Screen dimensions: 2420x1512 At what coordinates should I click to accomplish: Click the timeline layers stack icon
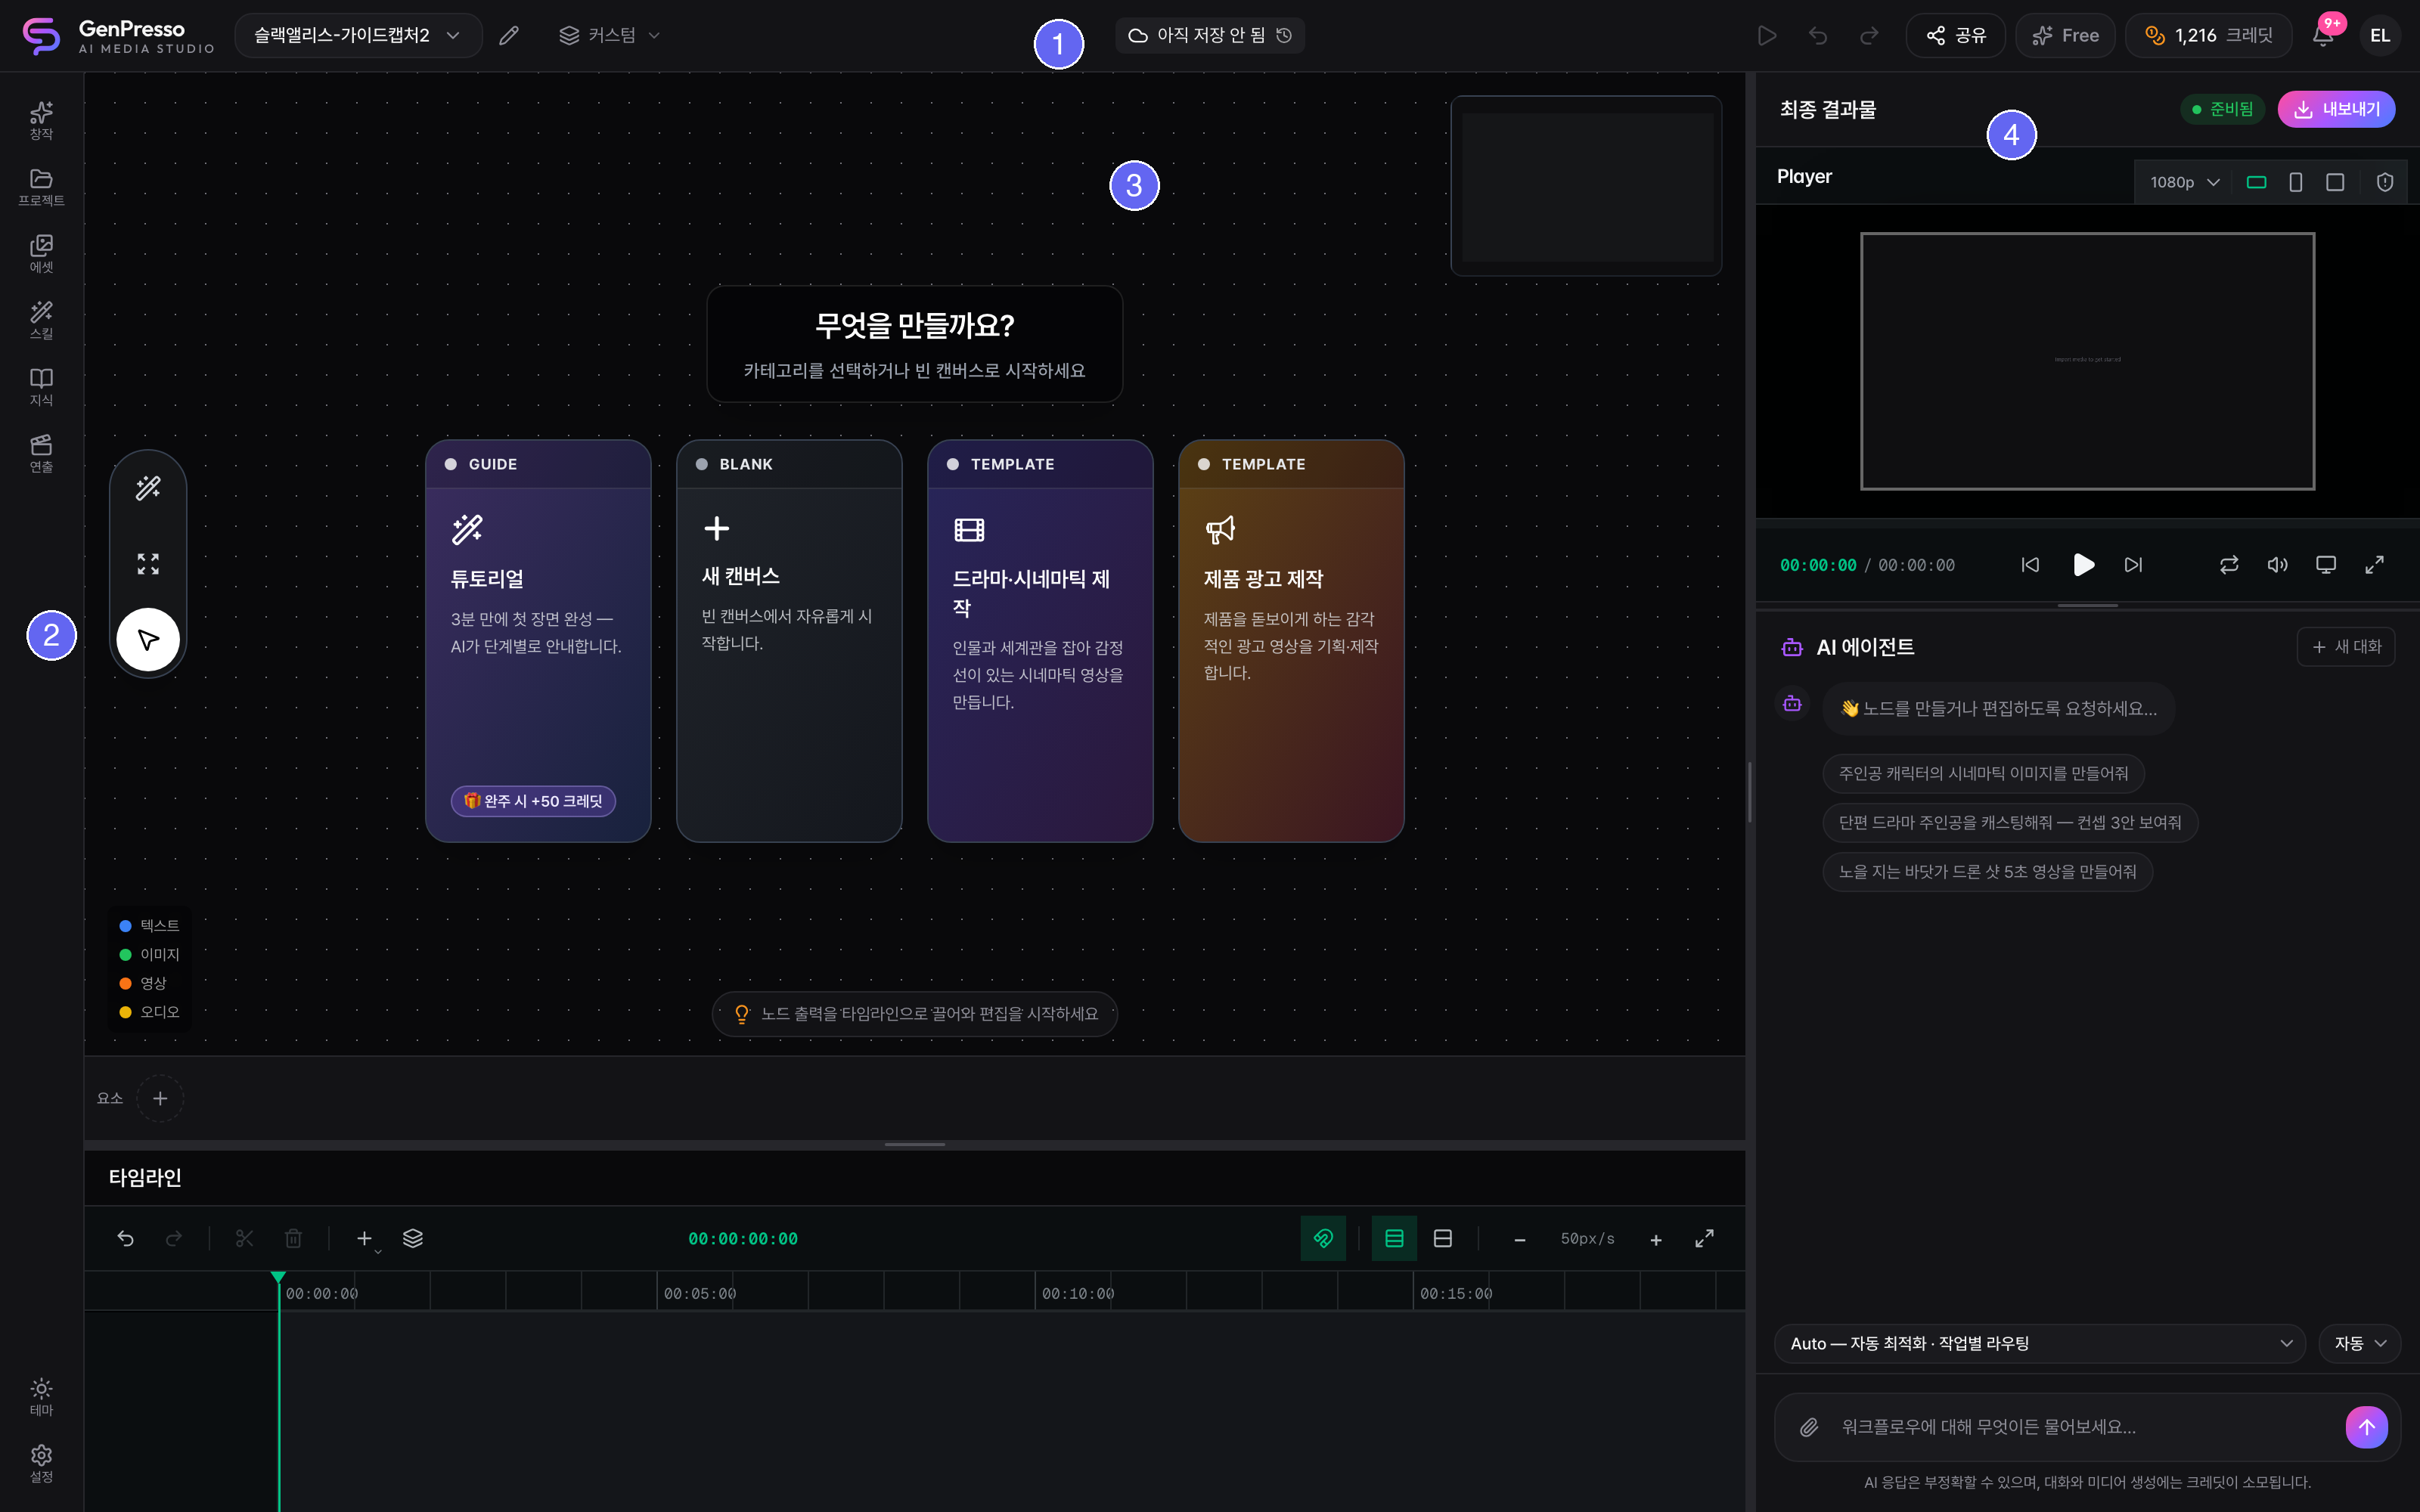(413, 1239)
